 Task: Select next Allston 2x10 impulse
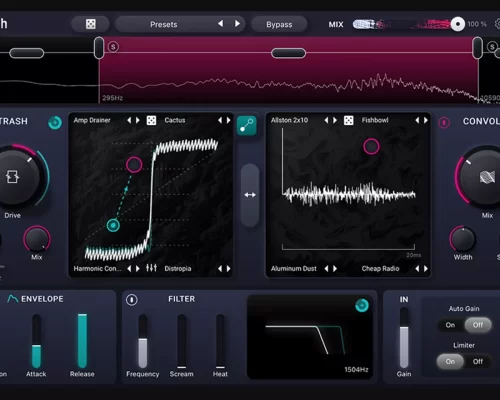coord(335,120)
